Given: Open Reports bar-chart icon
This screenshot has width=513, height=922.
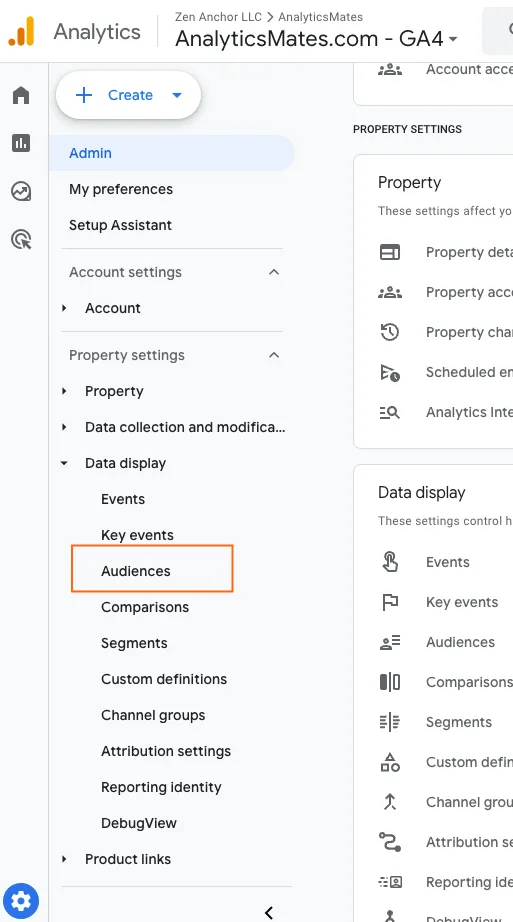Looking at the screenshot, I should (21, 143).
